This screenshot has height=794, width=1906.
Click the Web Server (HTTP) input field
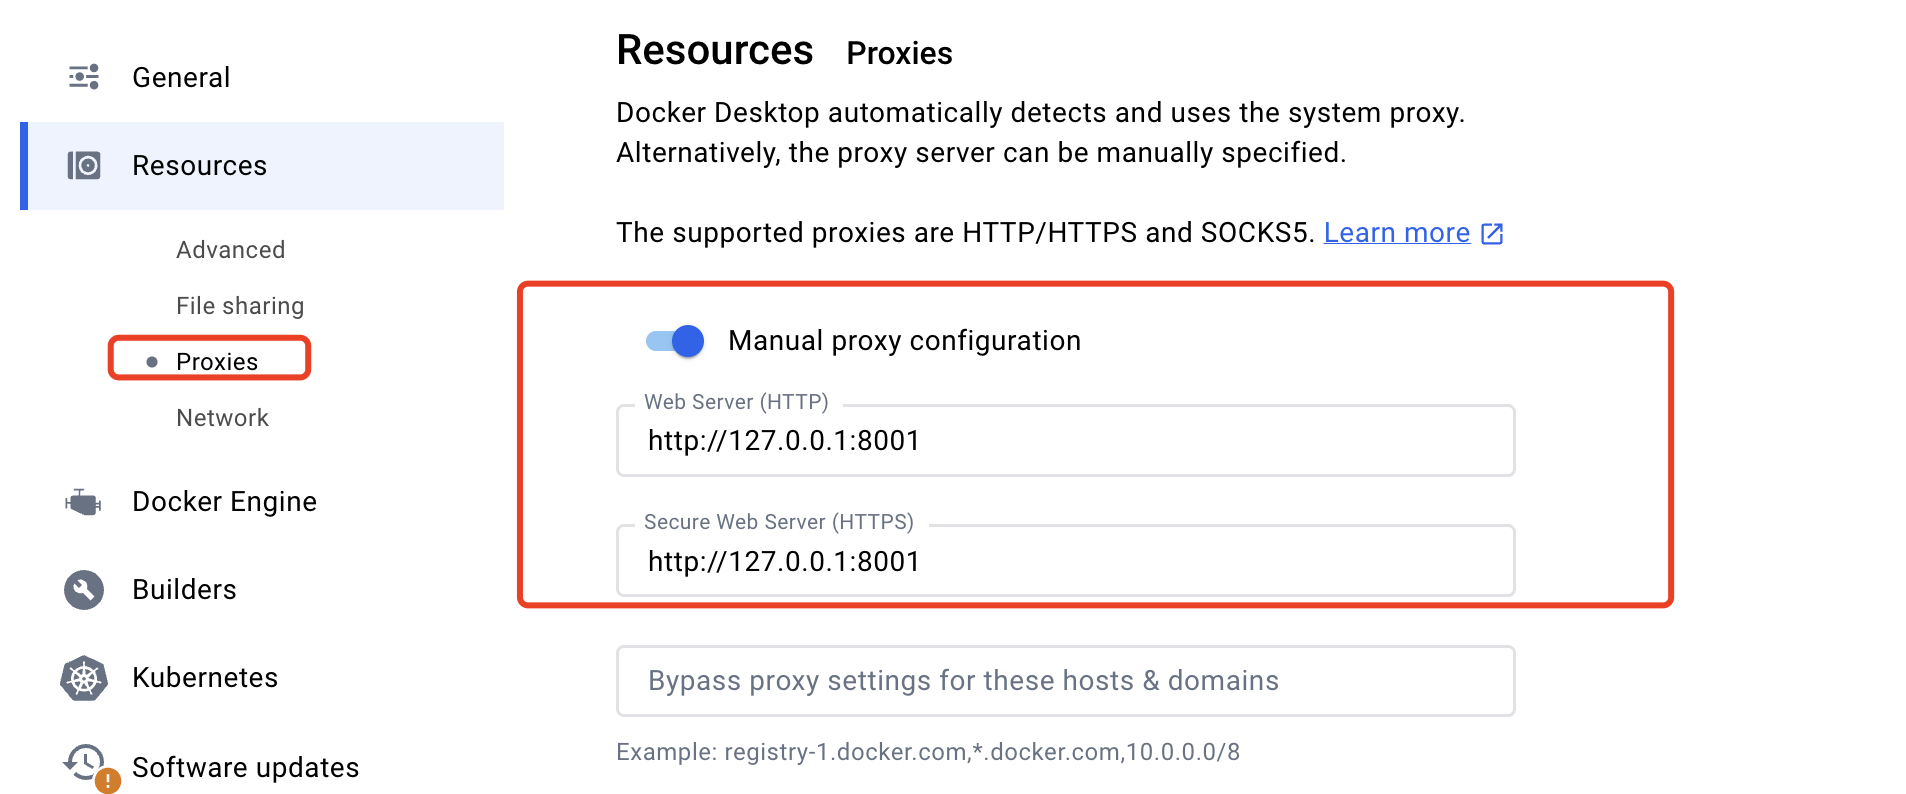(1065, 441)
